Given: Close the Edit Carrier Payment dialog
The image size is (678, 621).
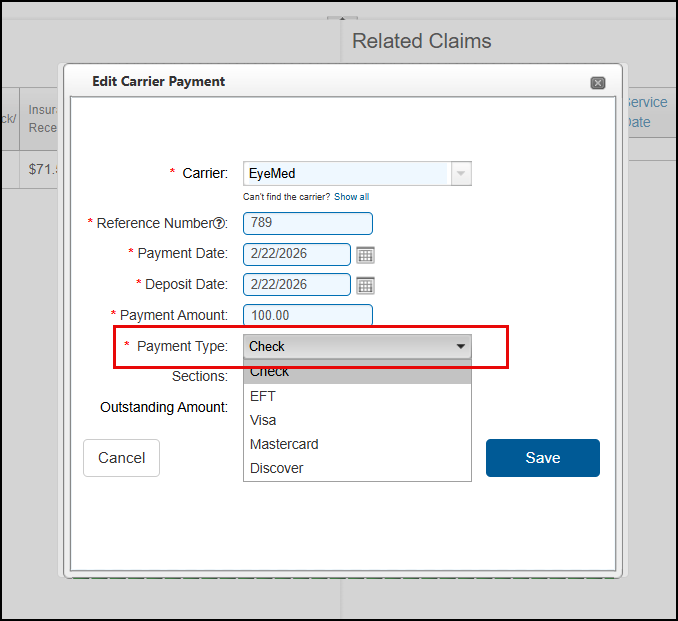Looking at the screenshot, I should coord(597,83).
